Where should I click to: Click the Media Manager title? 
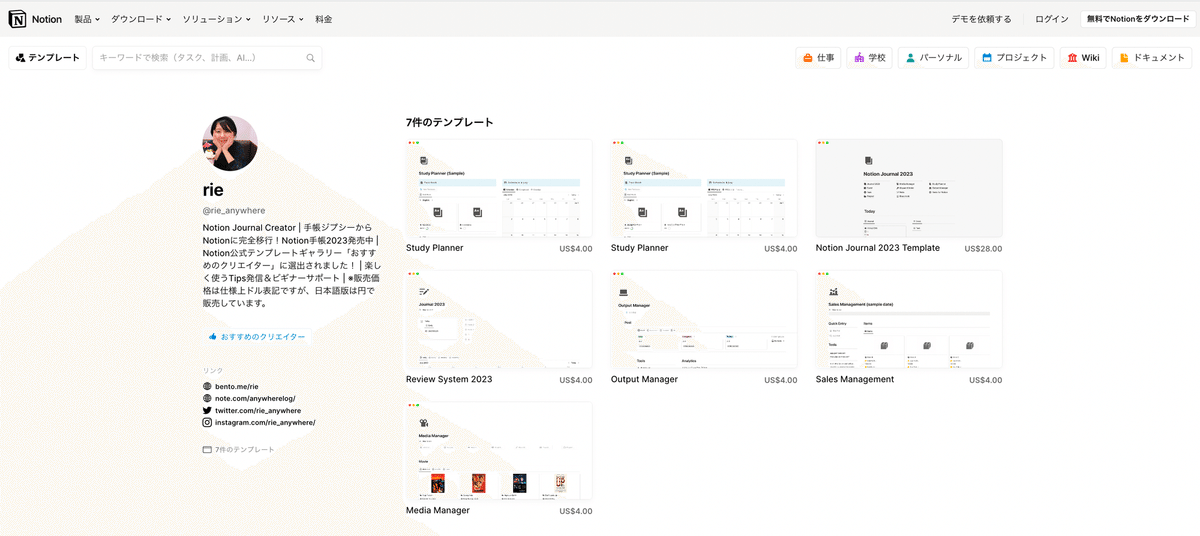(438, 510)
